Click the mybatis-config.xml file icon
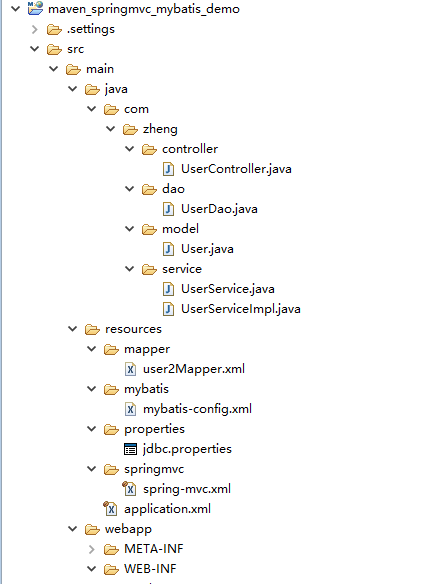Image resolution: width=432 pixels, height=584 pixels. [130, 409]
